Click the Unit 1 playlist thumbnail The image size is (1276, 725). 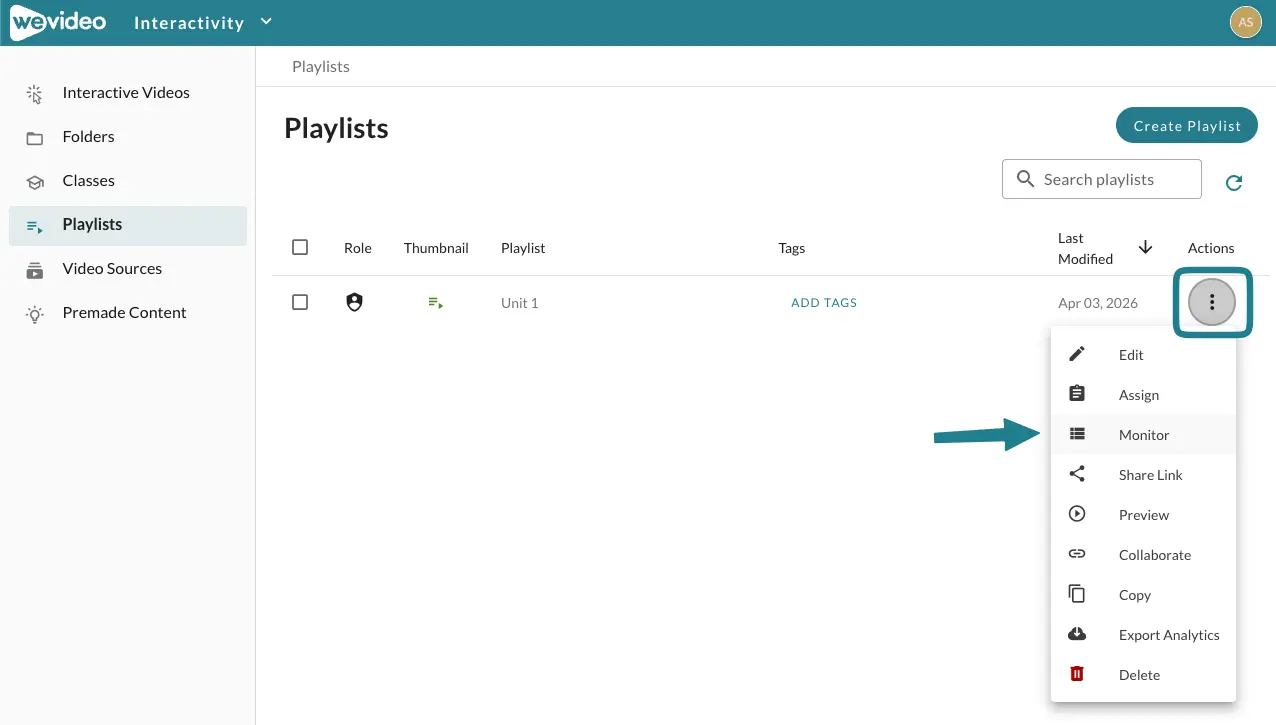coord(435,302)
